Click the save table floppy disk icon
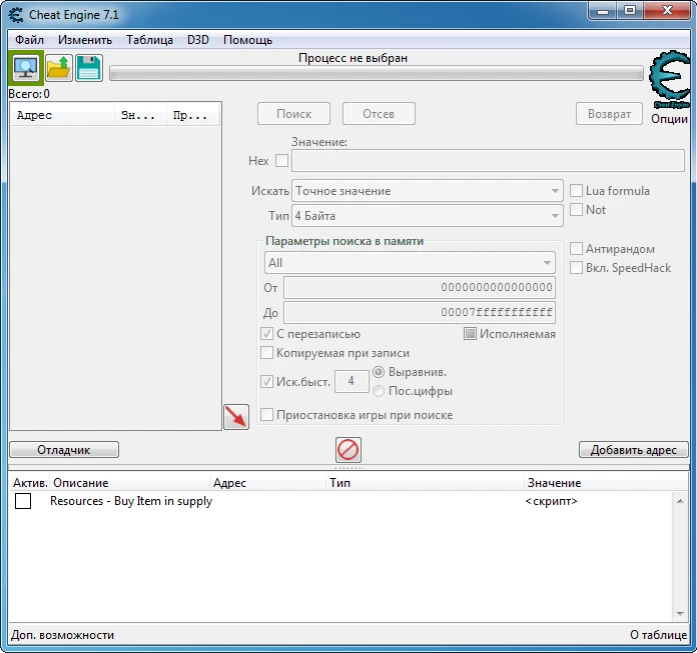Screen dimensions: 697x653 [x=89, y=68]
